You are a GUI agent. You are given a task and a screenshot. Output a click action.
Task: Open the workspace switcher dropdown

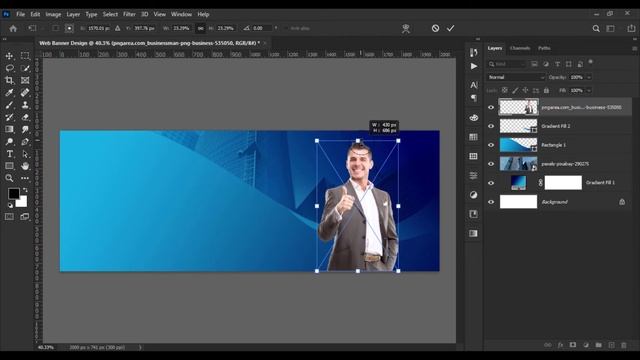[x=611, y=28]
